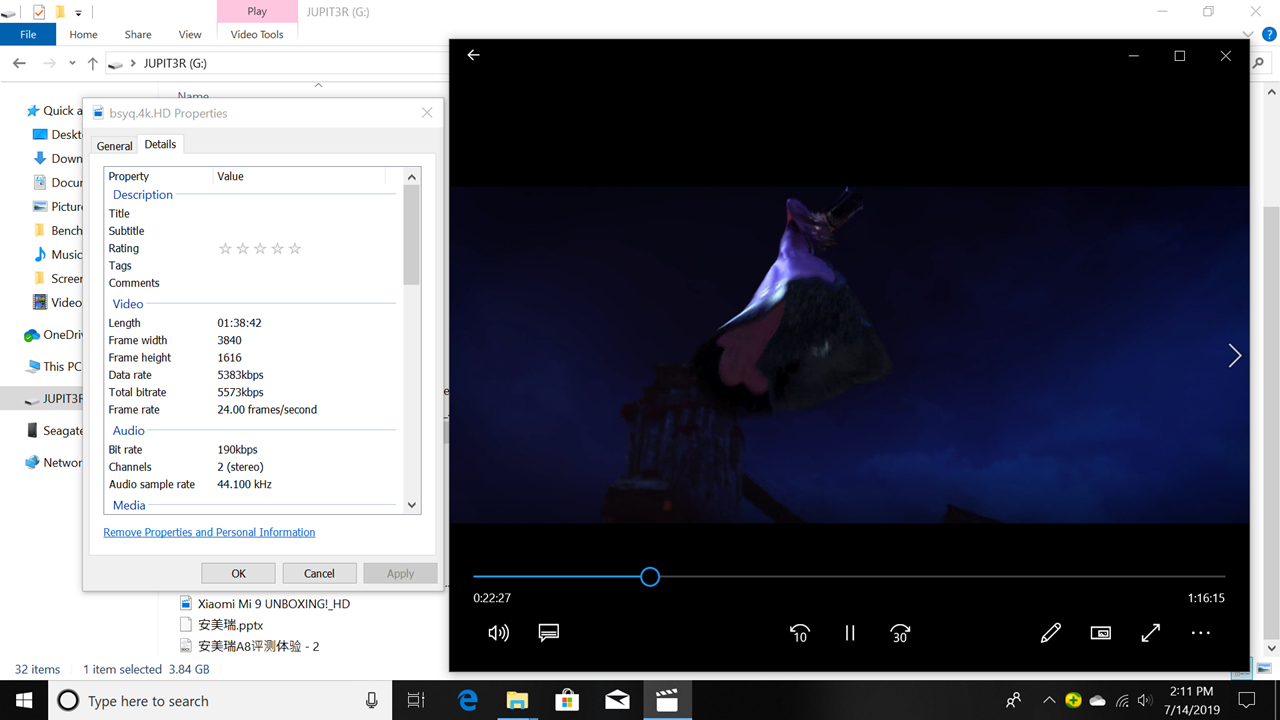The height and width of the screenshot is (720, 1280).
Task: Cancel the Properties dialog
Action: [319, 573]
